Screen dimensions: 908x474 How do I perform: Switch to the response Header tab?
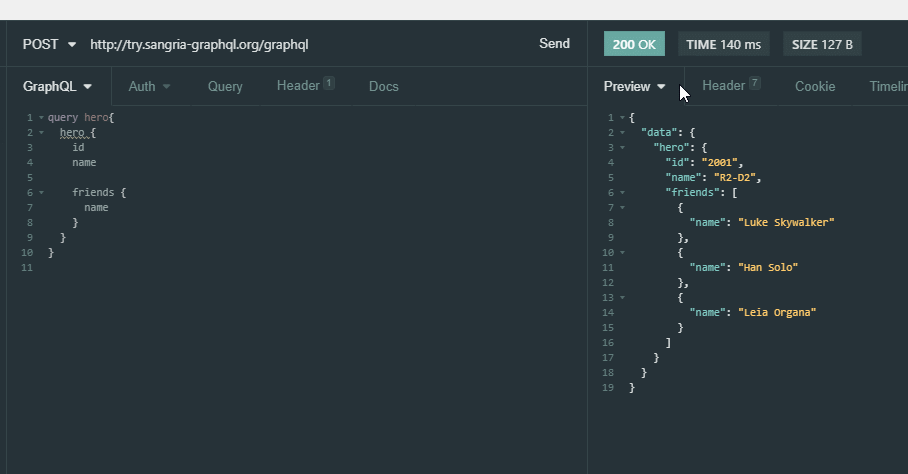pyautogui.click(x=730, y=86)
